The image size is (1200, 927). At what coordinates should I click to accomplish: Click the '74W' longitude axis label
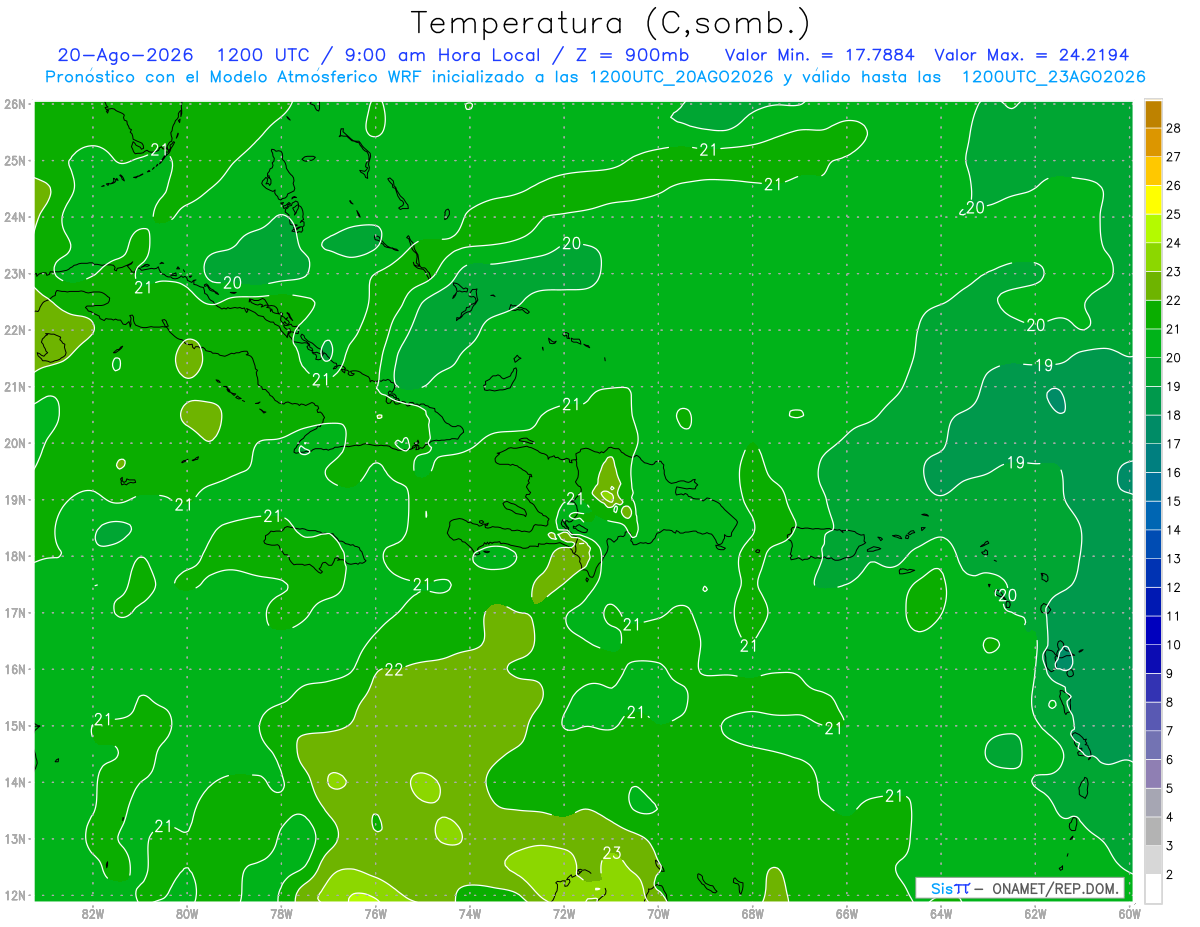(x=469, y=913)
